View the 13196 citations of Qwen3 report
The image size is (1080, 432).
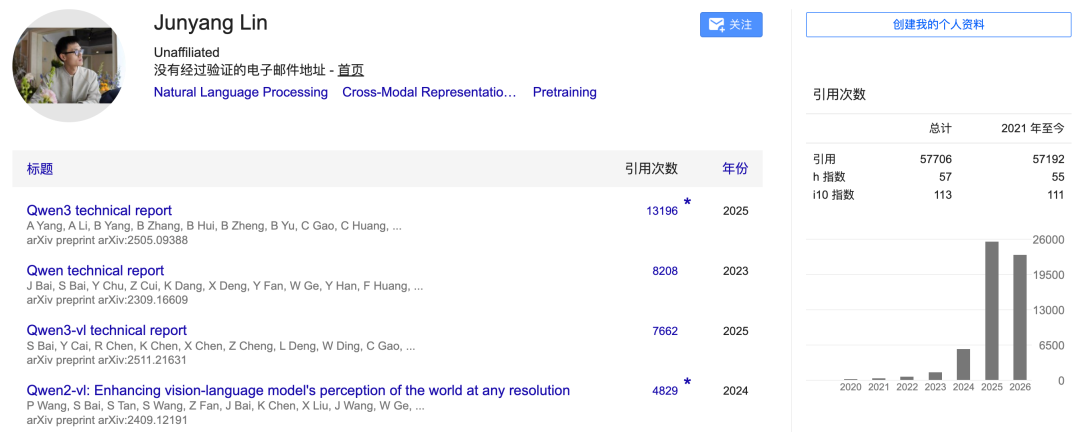click(x=662, y=211)
